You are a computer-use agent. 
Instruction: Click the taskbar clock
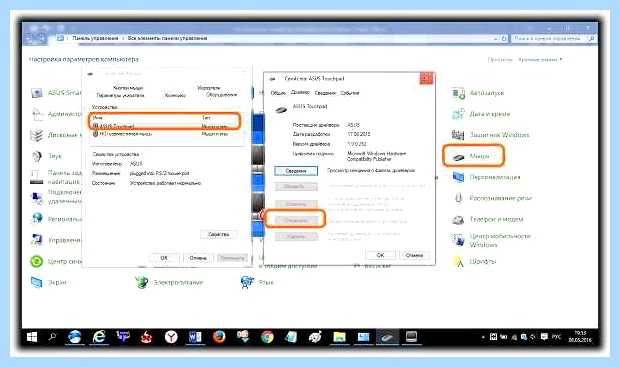pos(580,337)
